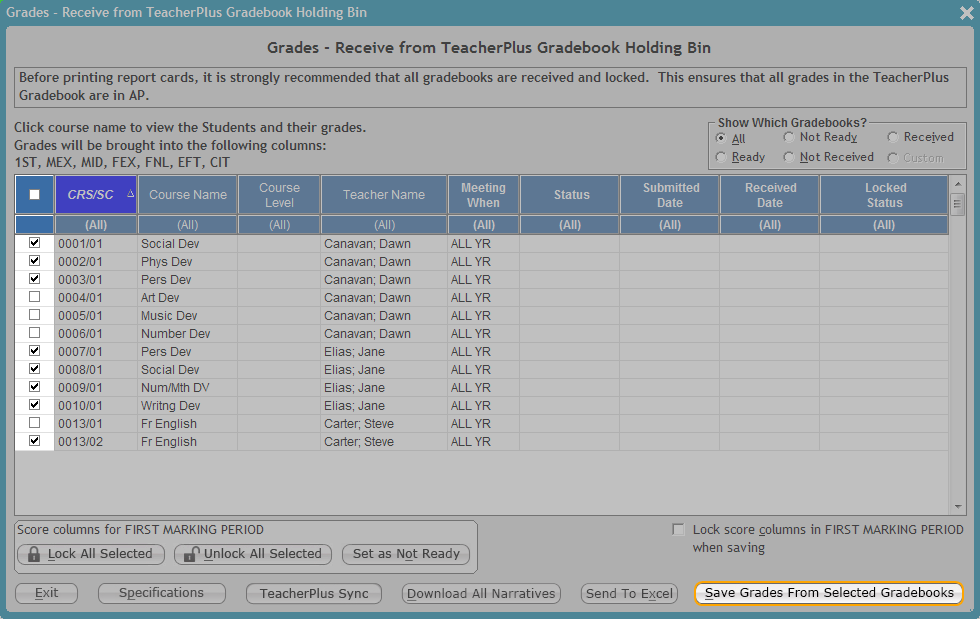Uncheck the 0013/02 Fr English row
This screenshot has height=619, width=980.
[34, 441]
